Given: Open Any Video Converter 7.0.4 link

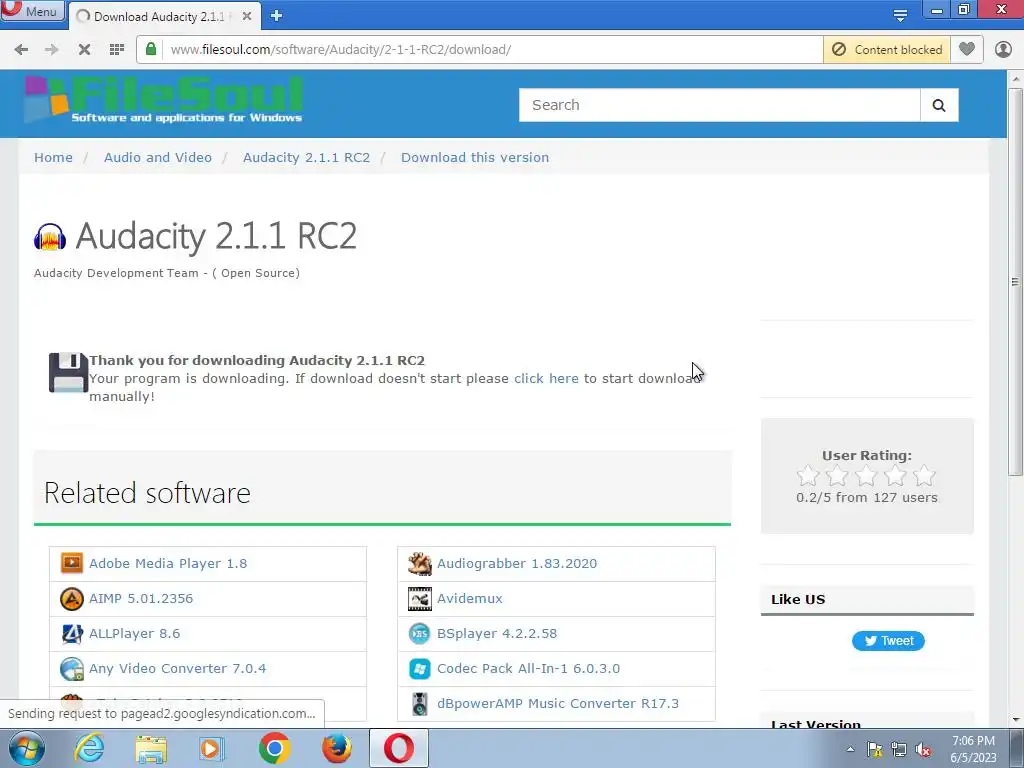Looking at the screenshot, I should (x=178, y=669).
